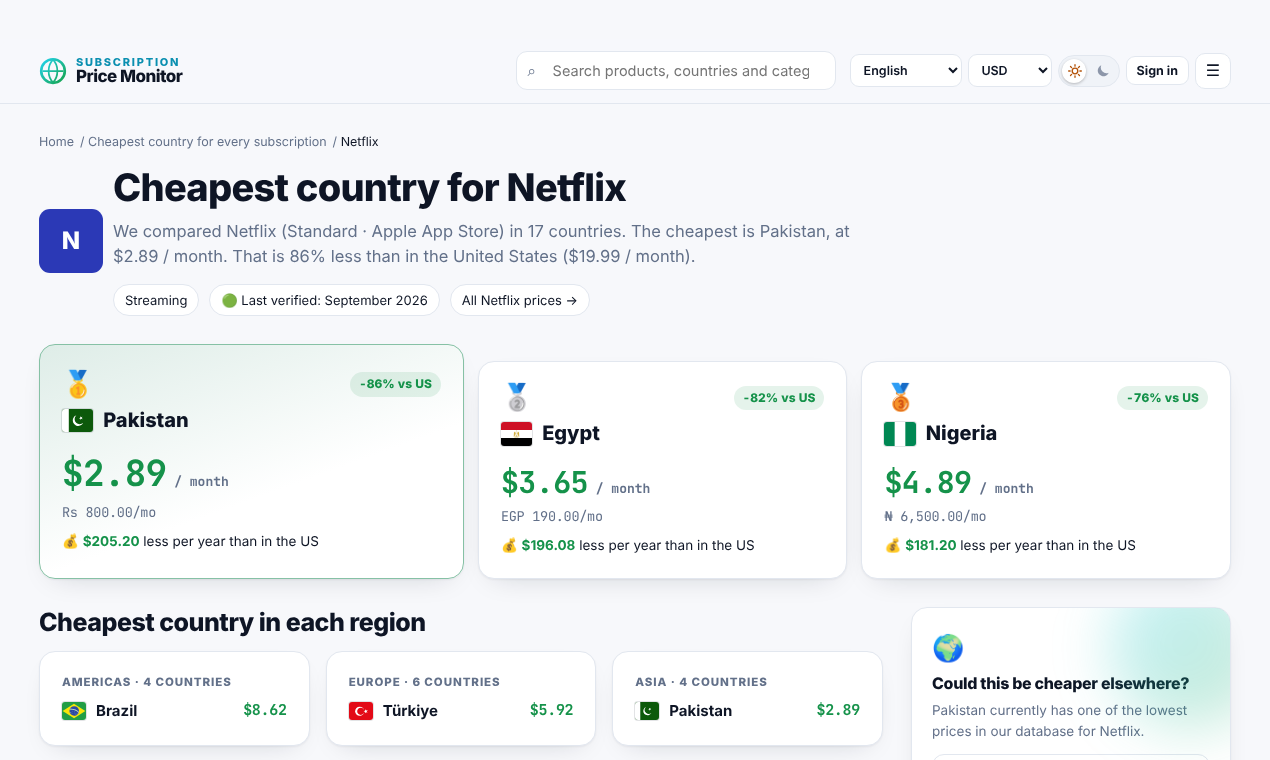Click the -86% vs US badge
The image size is (1270, 760).
[x=395, y=384]
